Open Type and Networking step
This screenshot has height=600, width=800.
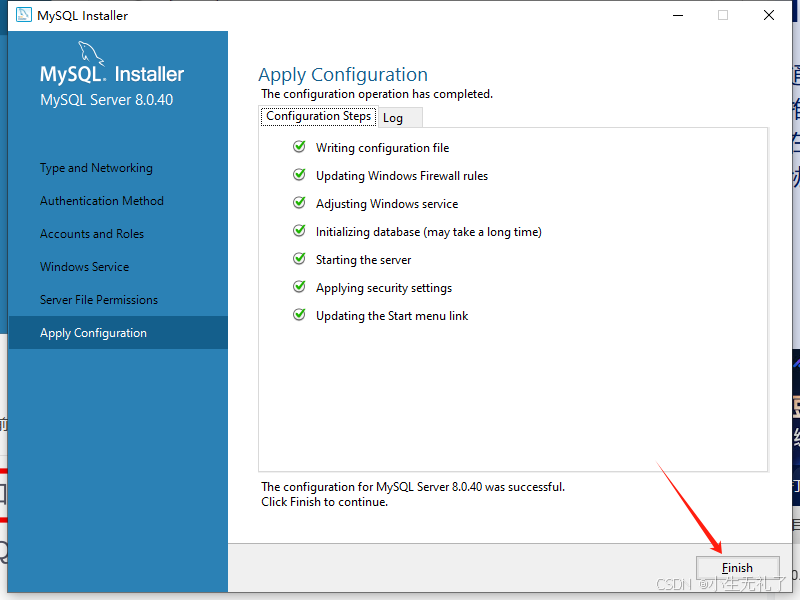coord(96,168)
